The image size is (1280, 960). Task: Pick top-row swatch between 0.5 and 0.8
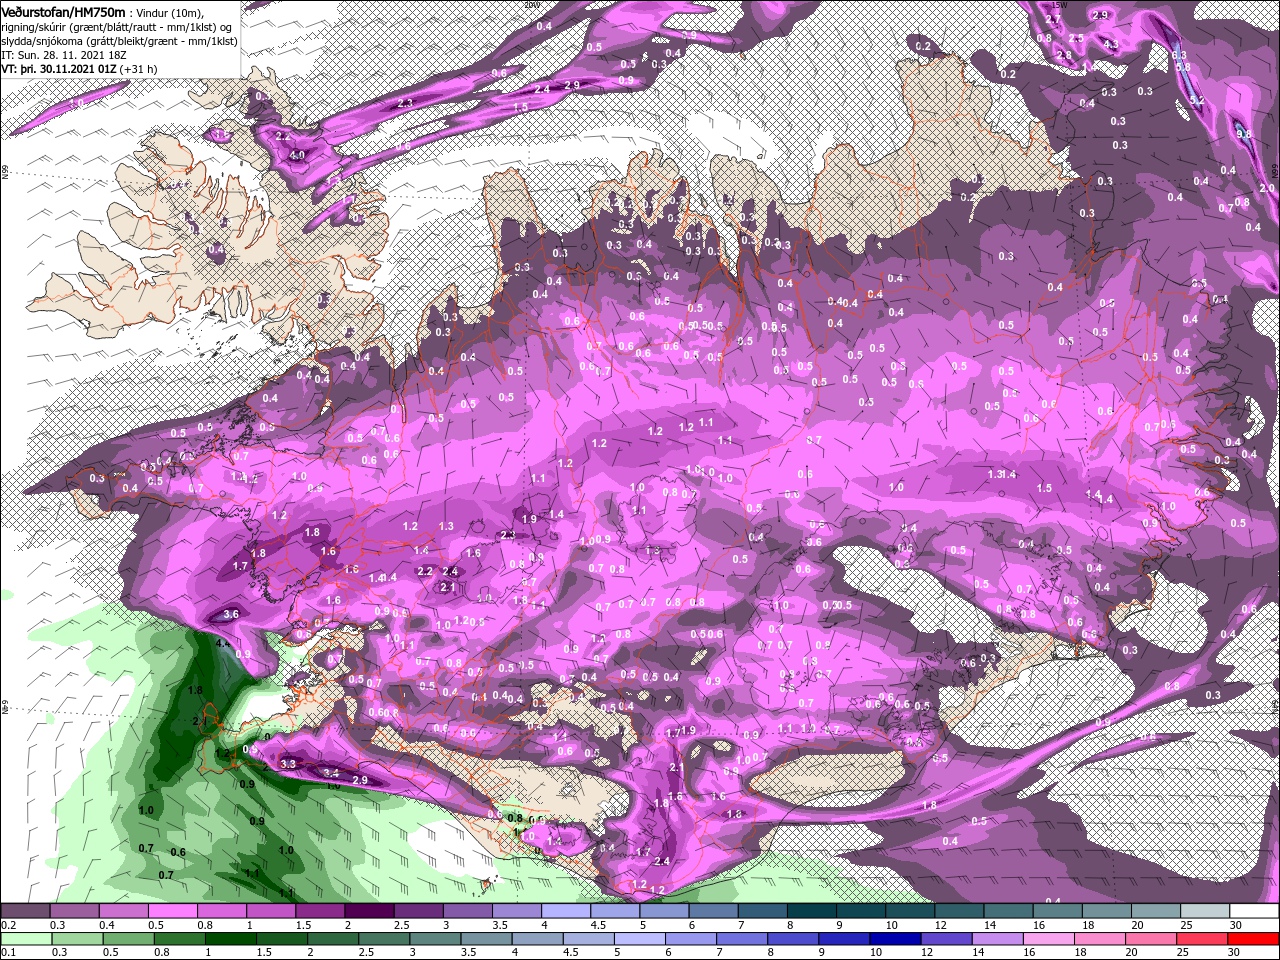point(172,911)
